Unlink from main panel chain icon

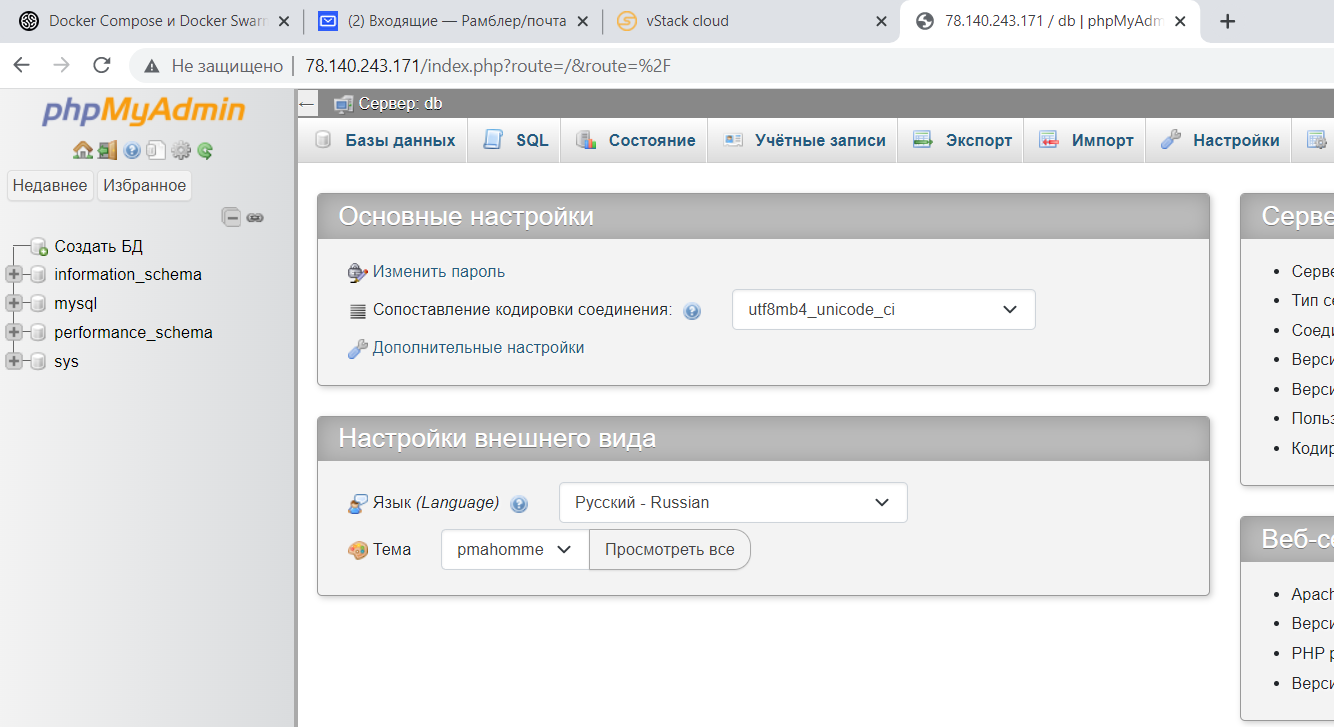255,217
